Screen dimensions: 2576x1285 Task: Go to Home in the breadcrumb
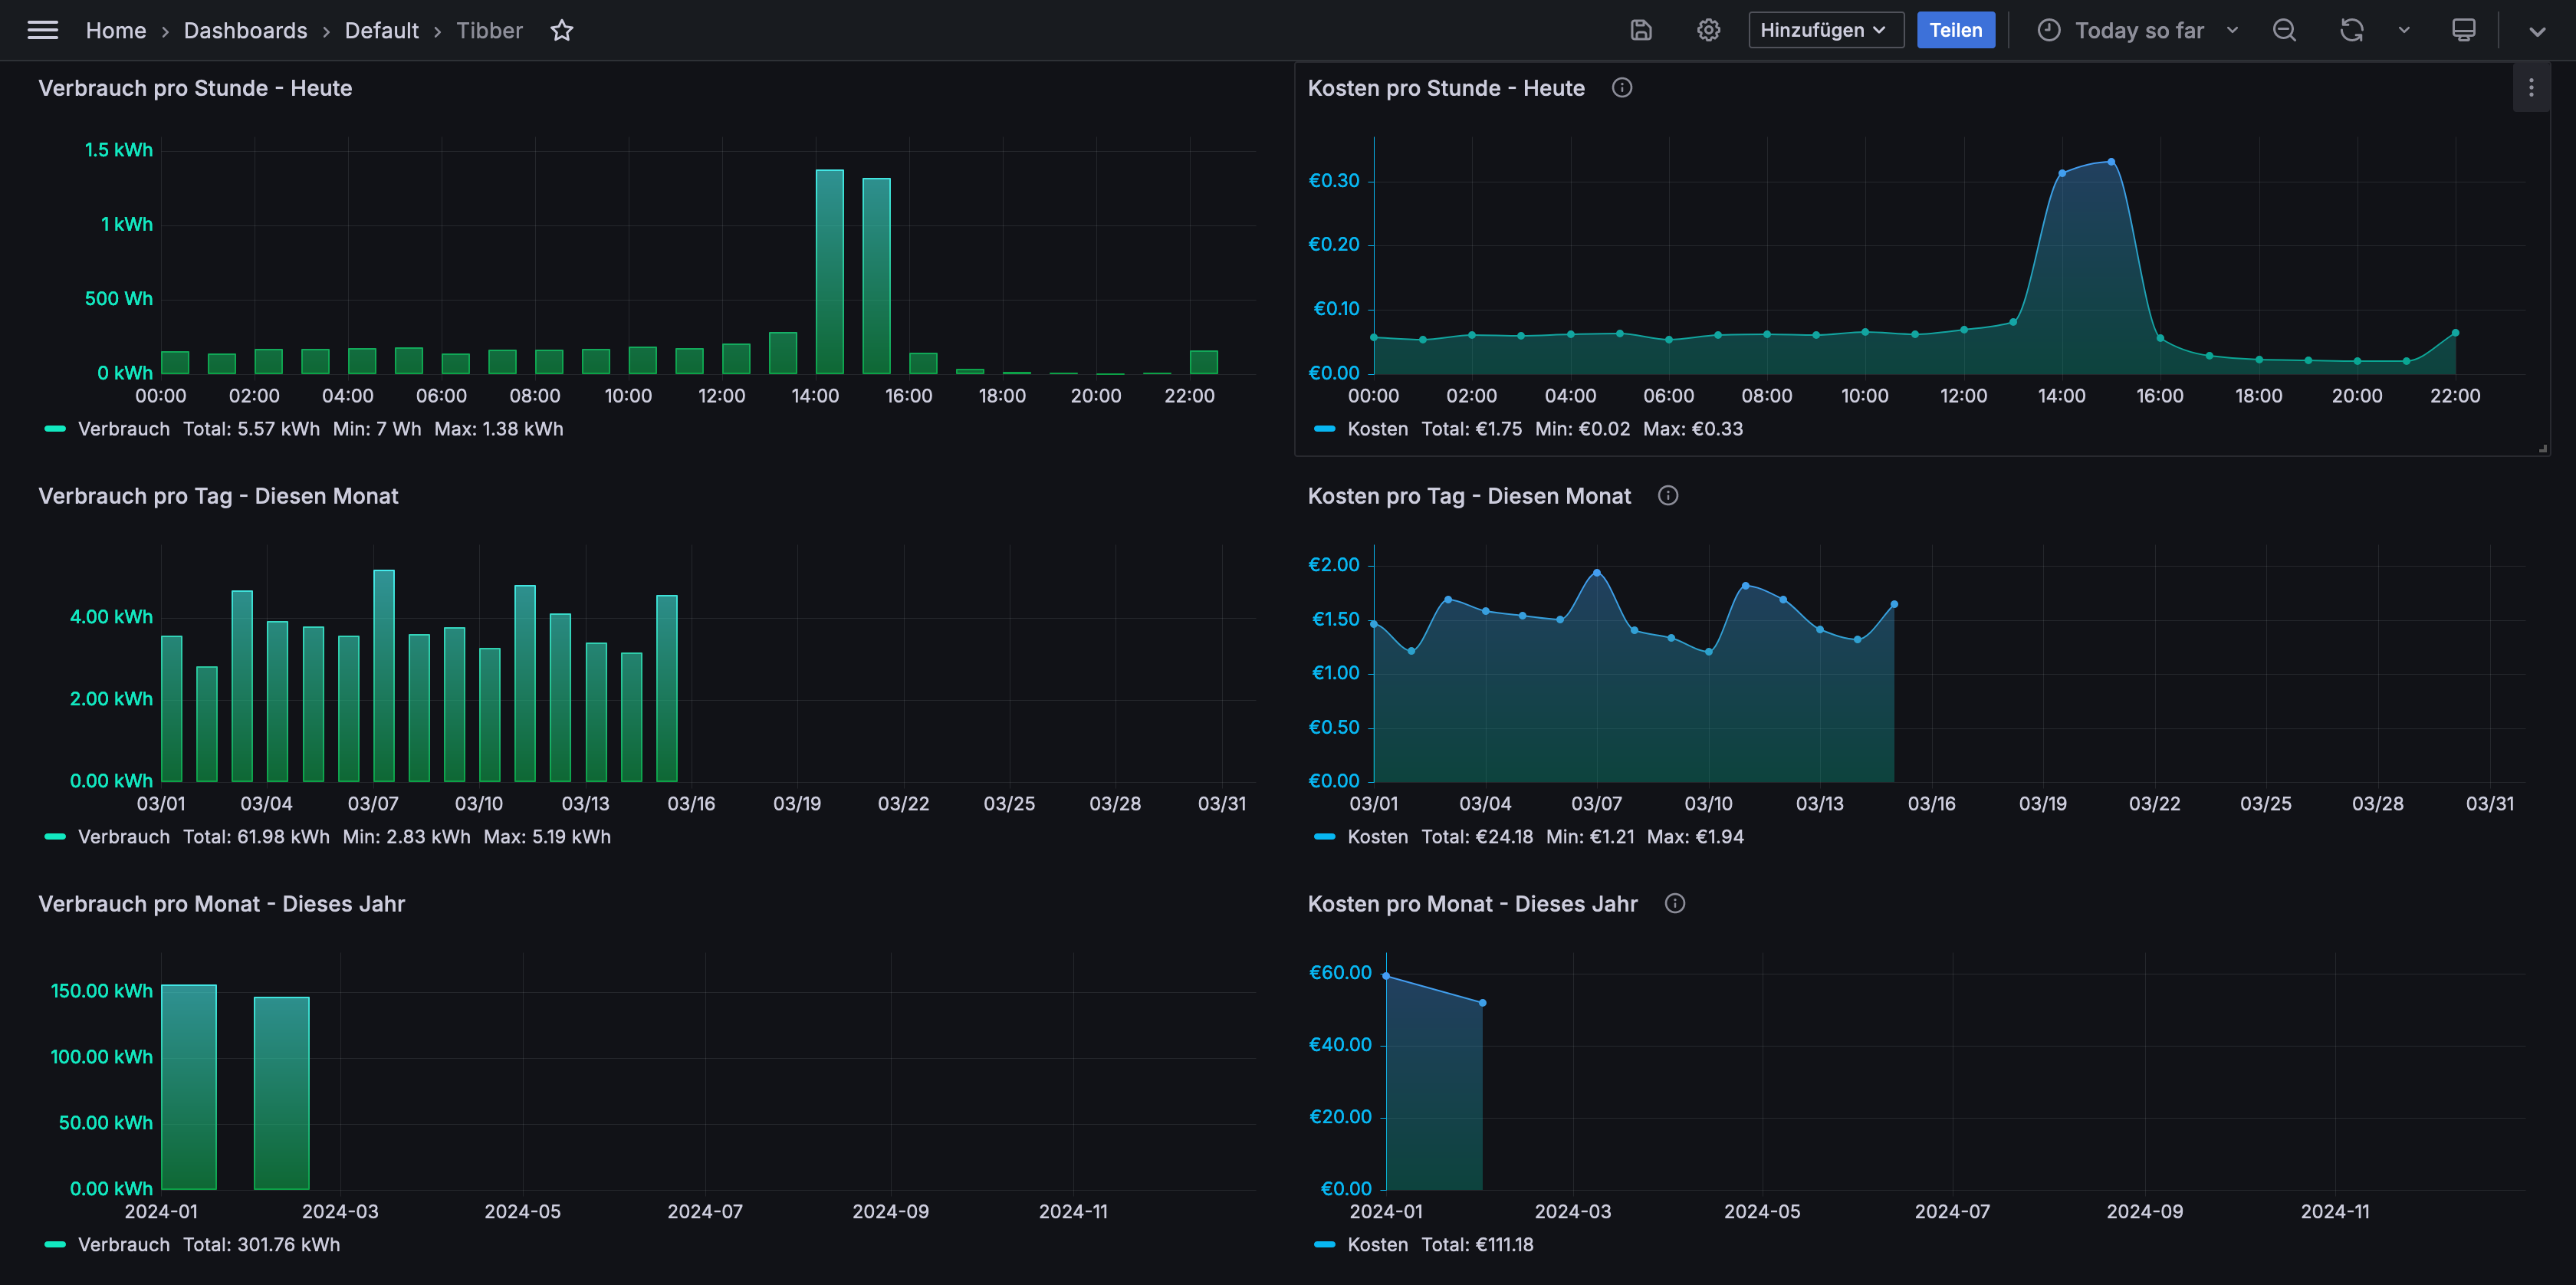click(x=116, y=30)
